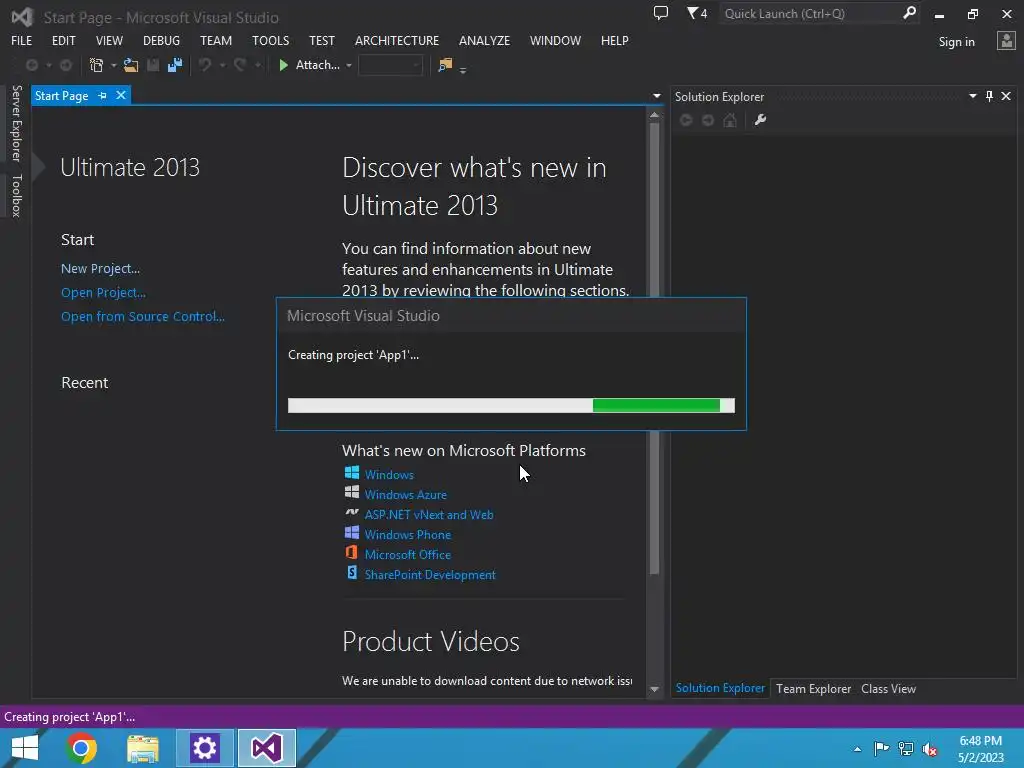
Task: Click the Solution Explorer Forward icon
Action: (708, 120)
